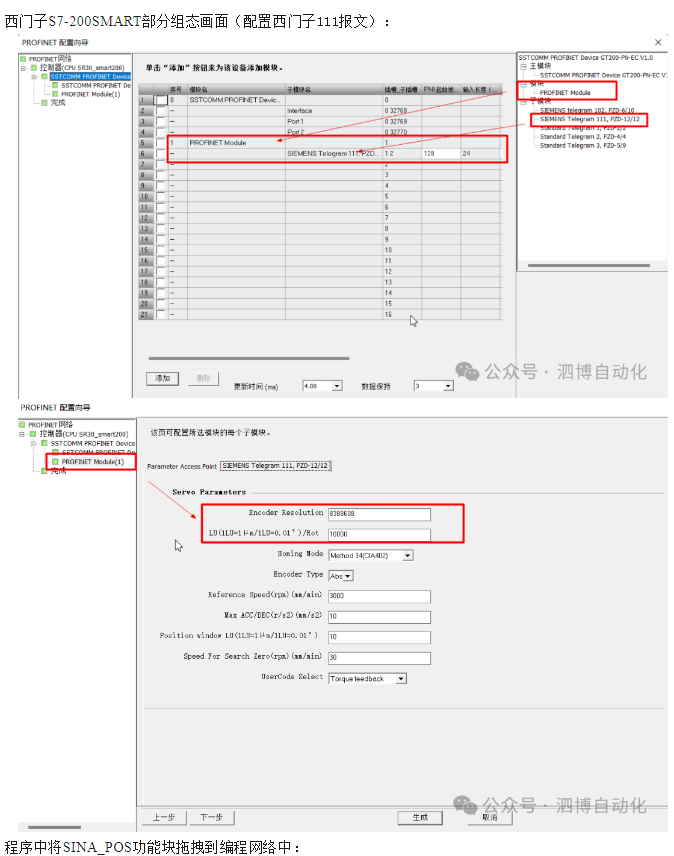Select SIEMENS Telegram 111, PZD-12/12 tab
Viewport: 674px width, 856px height.
click(275, 466)
